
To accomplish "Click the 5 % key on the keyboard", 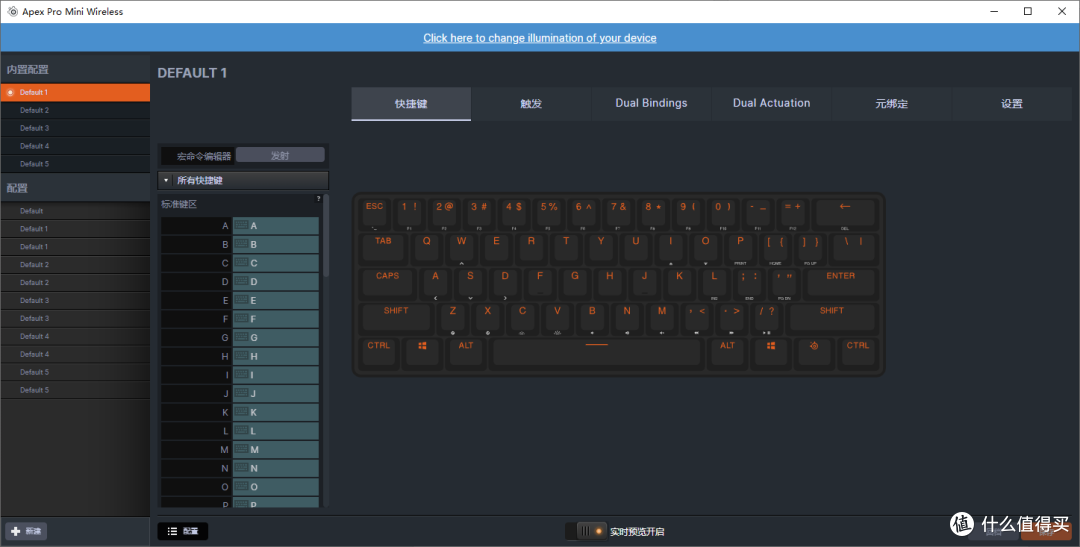I will tap(549, 212).
